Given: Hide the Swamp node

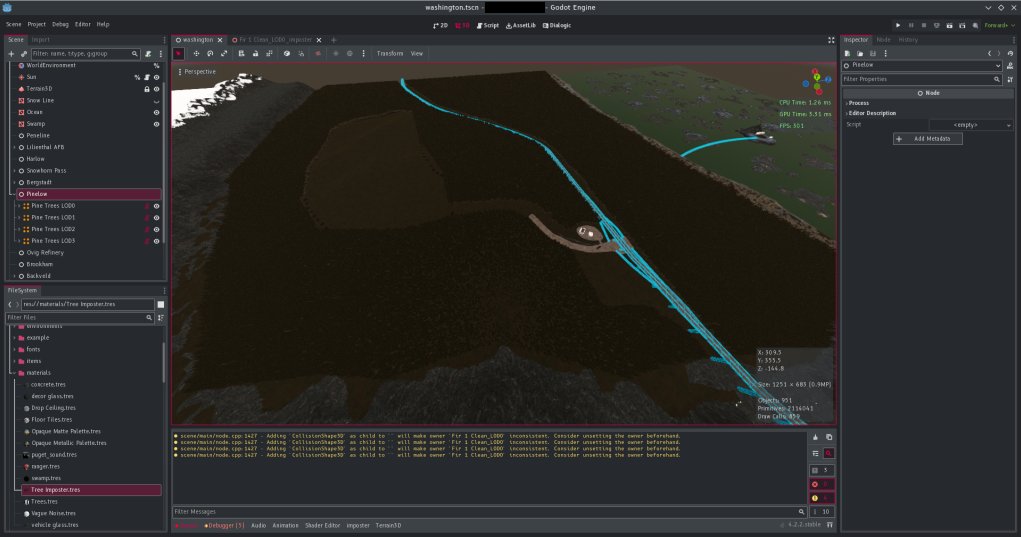Looking at the screenshot, I should pyautogui.click(x=156, y=124).
